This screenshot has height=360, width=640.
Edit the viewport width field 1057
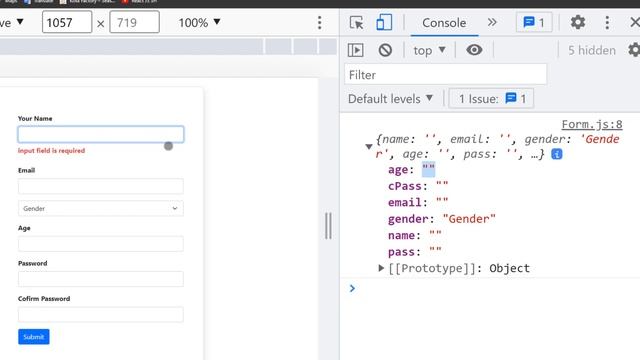click(67, 22)
